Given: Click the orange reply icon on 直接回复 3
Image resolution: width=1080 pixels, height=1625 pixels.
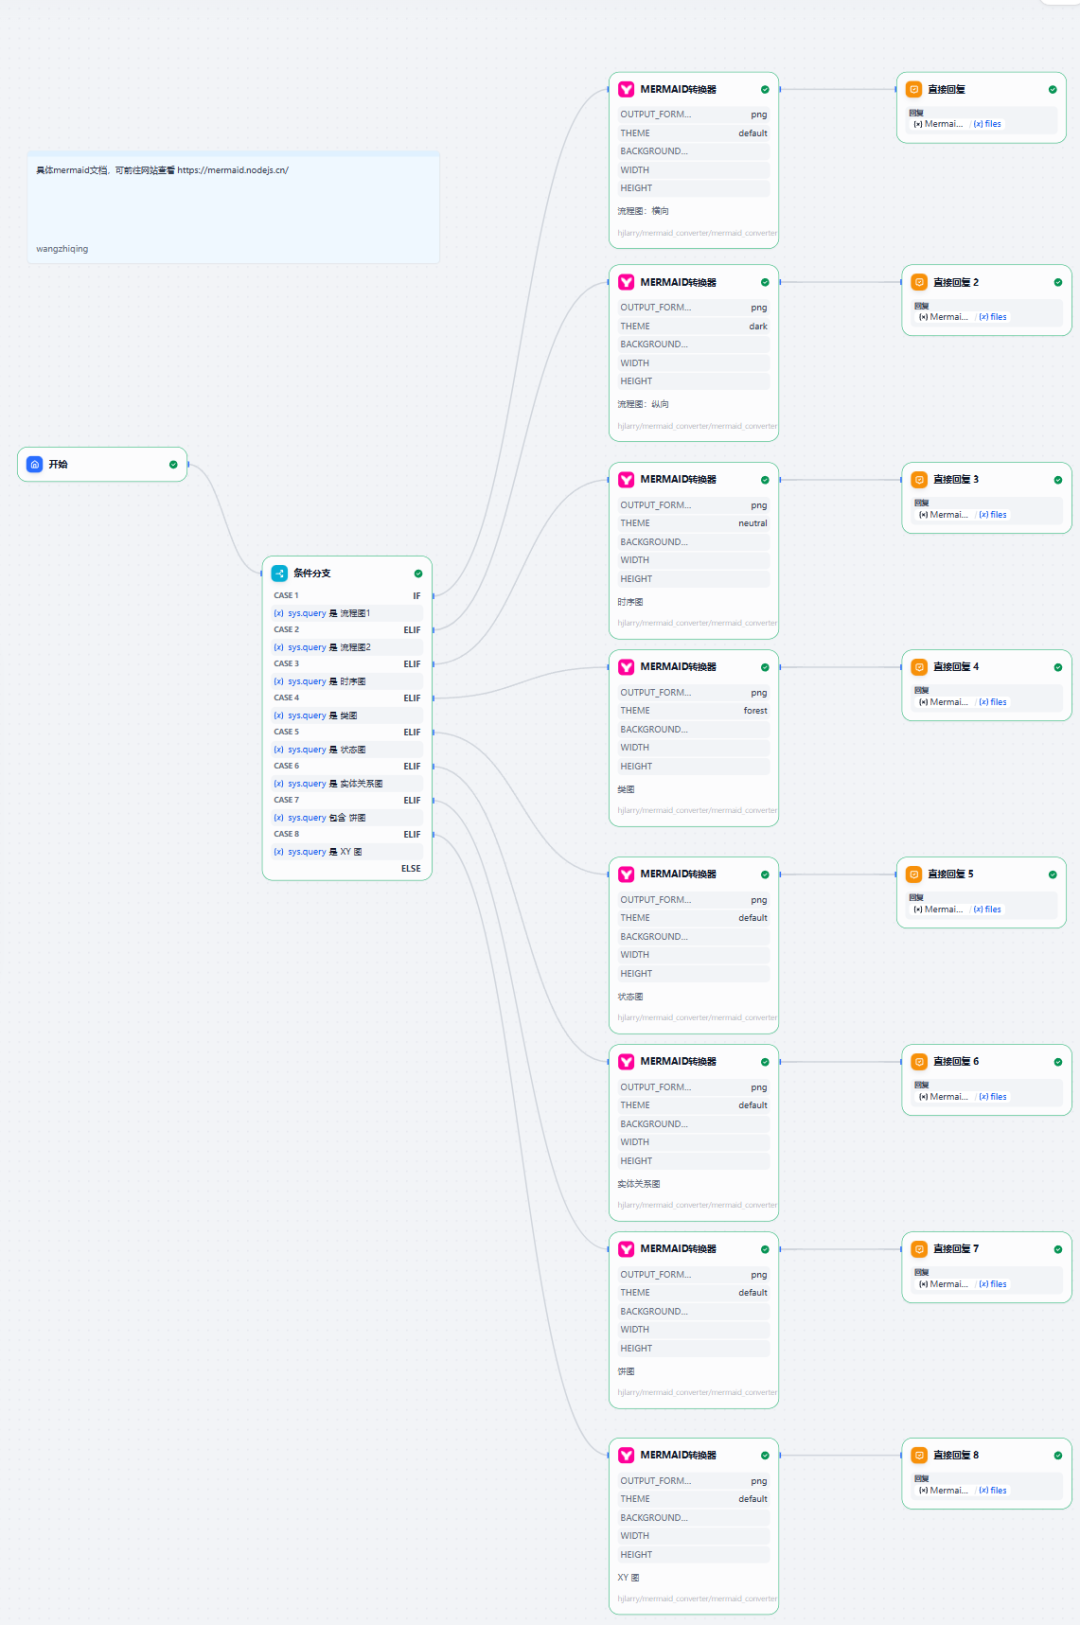Looking at the screenshot, I should tap(919, 479).
